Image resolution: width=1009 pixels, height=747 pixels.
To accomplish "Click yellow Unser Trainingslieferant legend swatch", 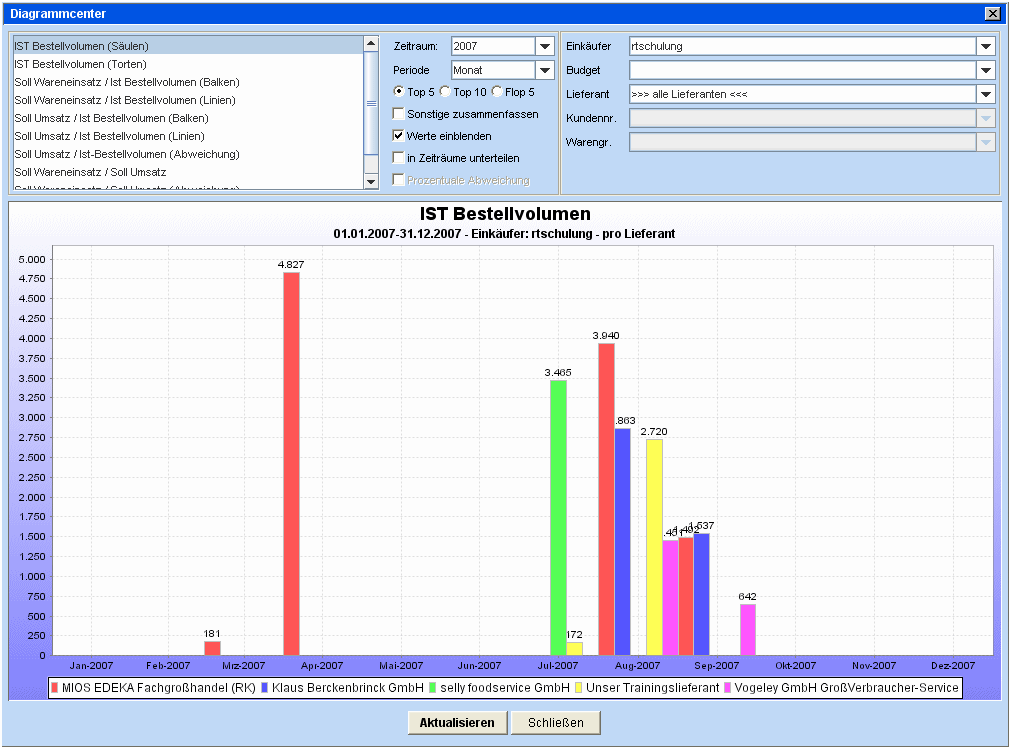I will [x=579, y=688].
